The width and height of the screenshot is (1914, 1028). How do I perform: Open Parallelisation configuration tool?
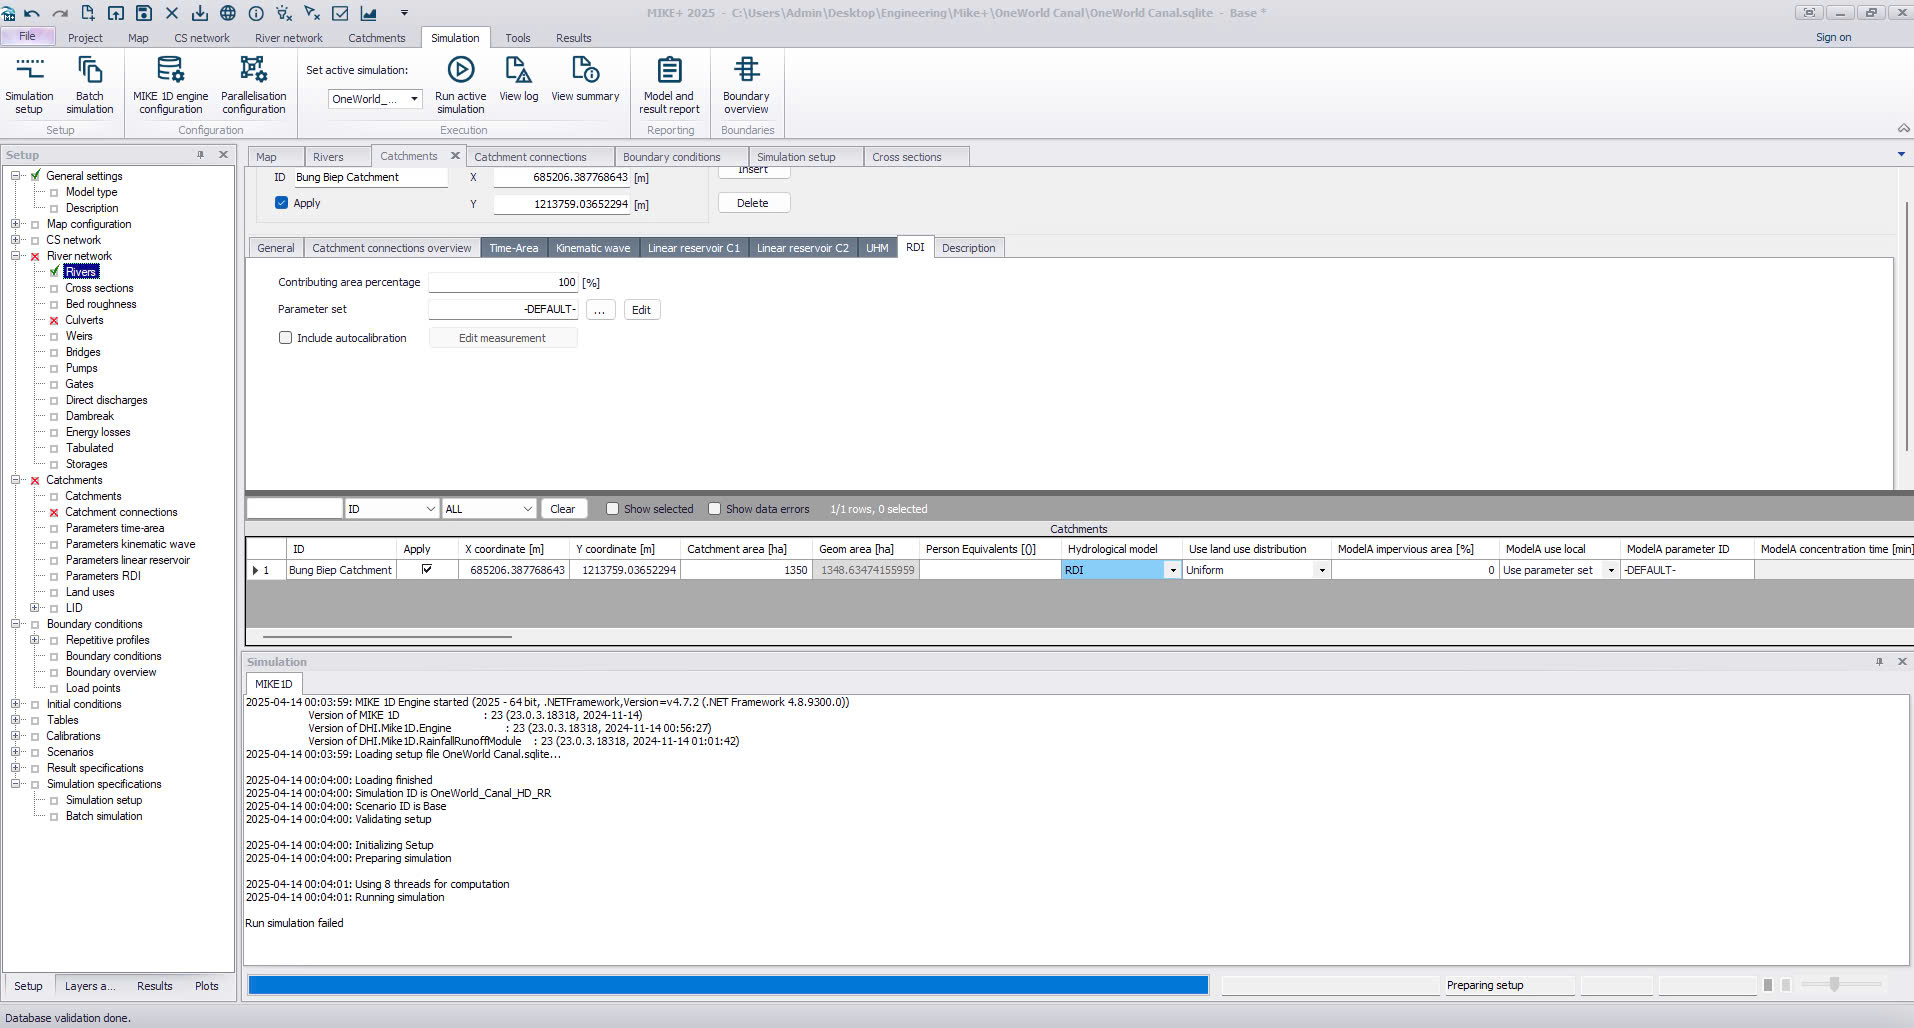(253, 85)
